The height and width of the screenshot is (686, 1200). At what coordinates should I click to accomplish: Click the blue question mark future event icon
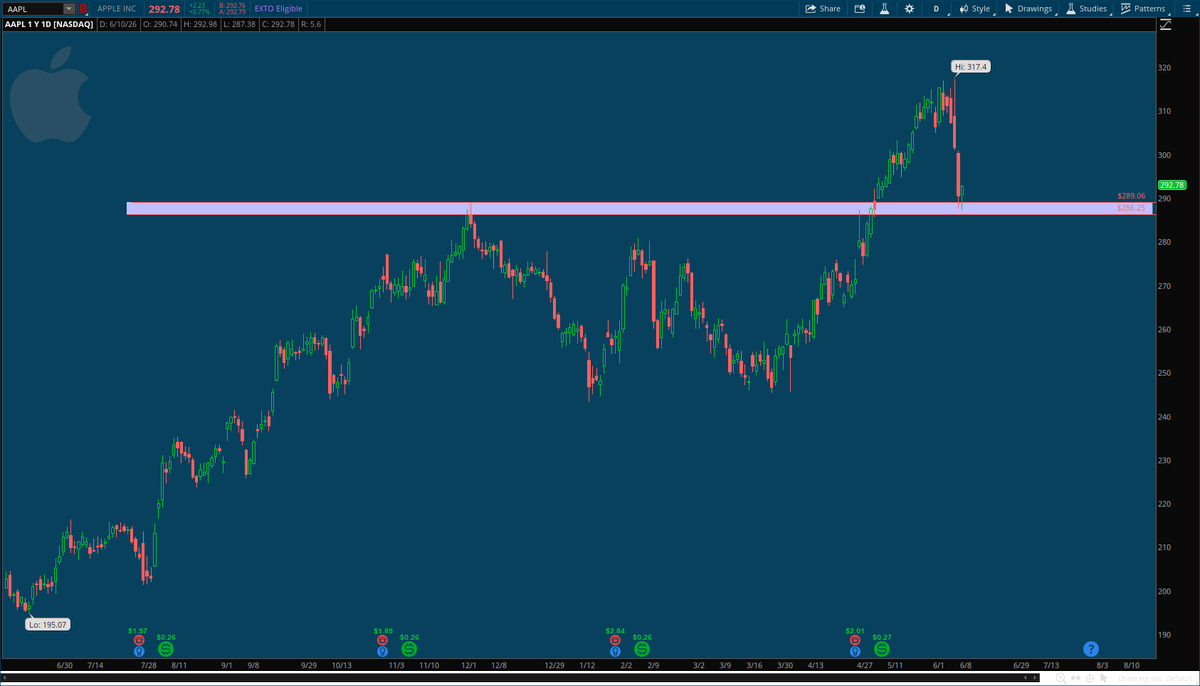(1091, 649)
